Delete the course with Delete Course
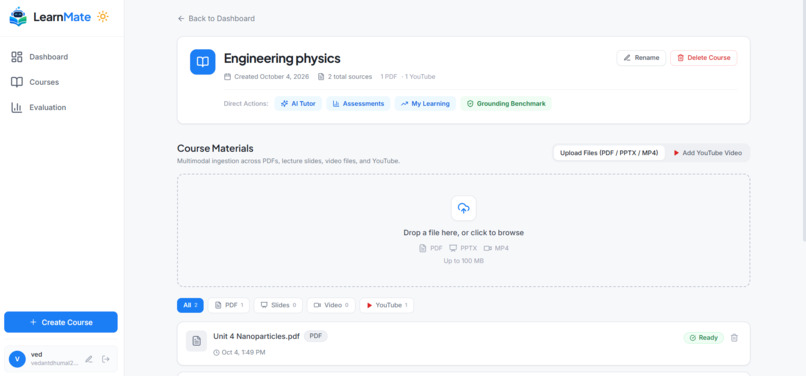The width and height of the screenshot is (806, 376). [703, 58]
